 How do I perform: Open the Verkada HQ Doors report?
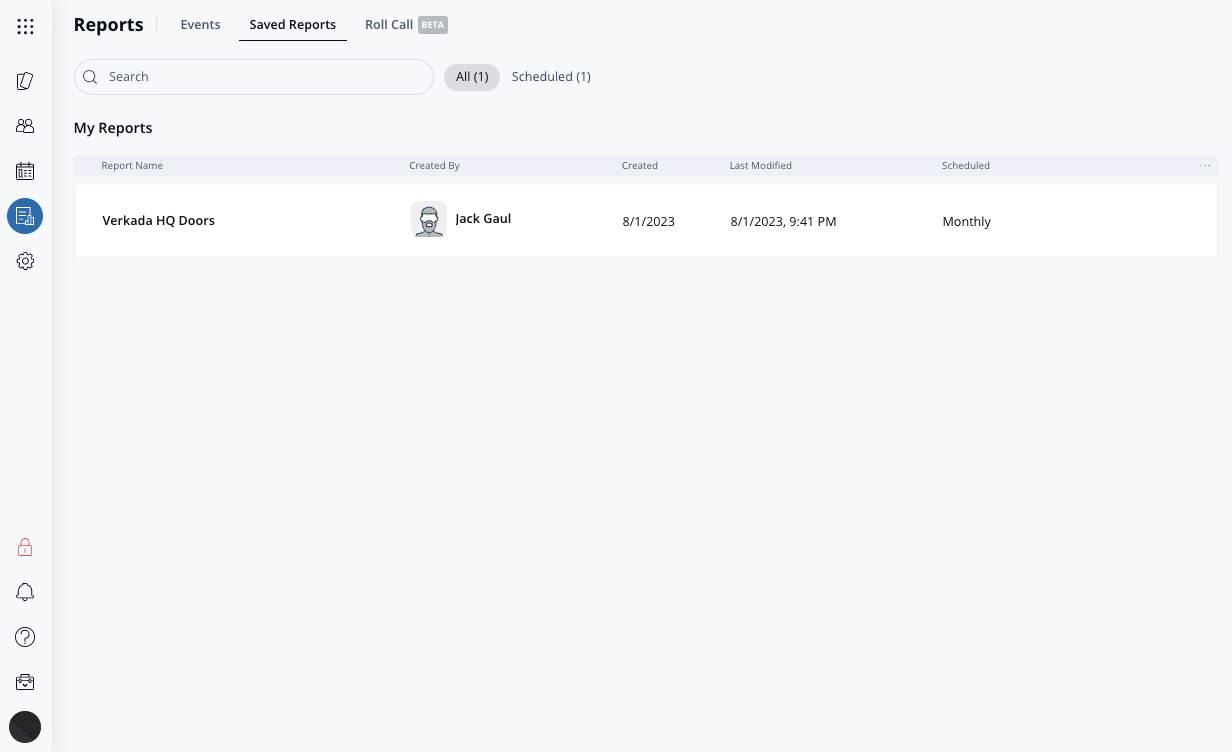coord(159,221)
